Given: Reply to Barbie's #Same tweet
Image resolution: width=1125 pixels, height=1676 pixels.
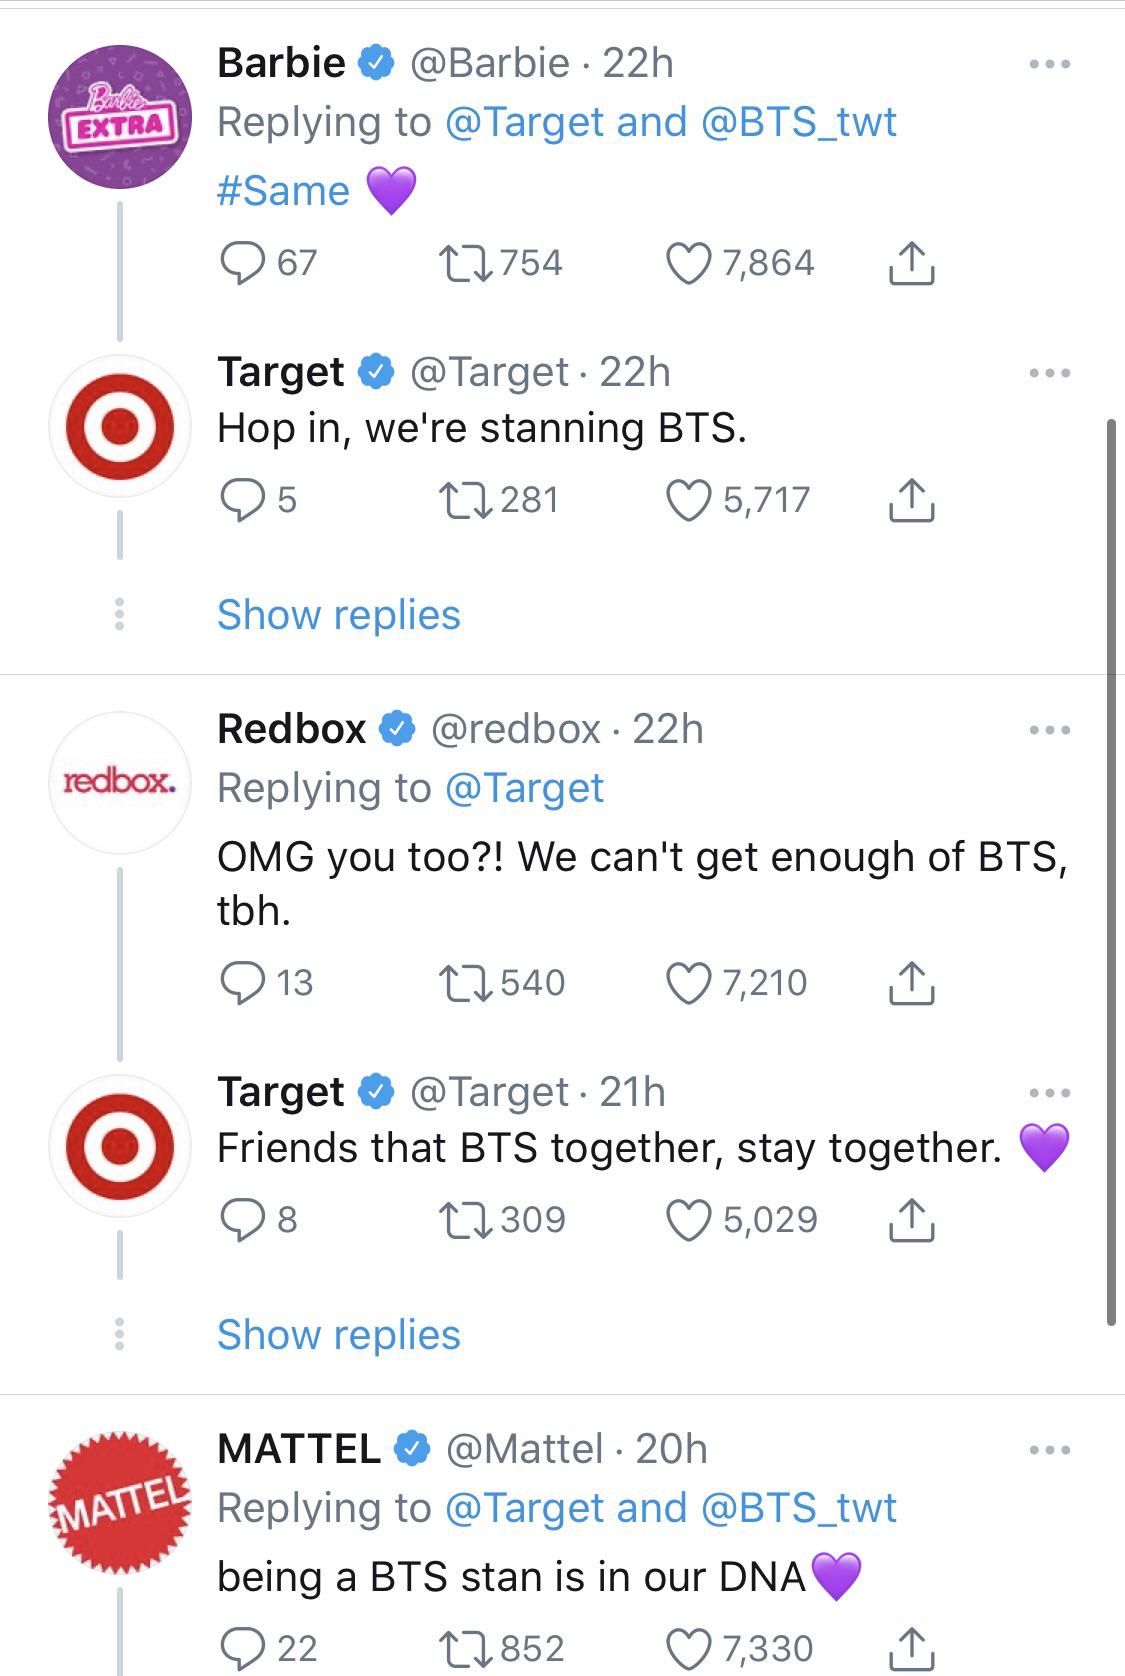Looking at the screenshot, I should point(241,263).
